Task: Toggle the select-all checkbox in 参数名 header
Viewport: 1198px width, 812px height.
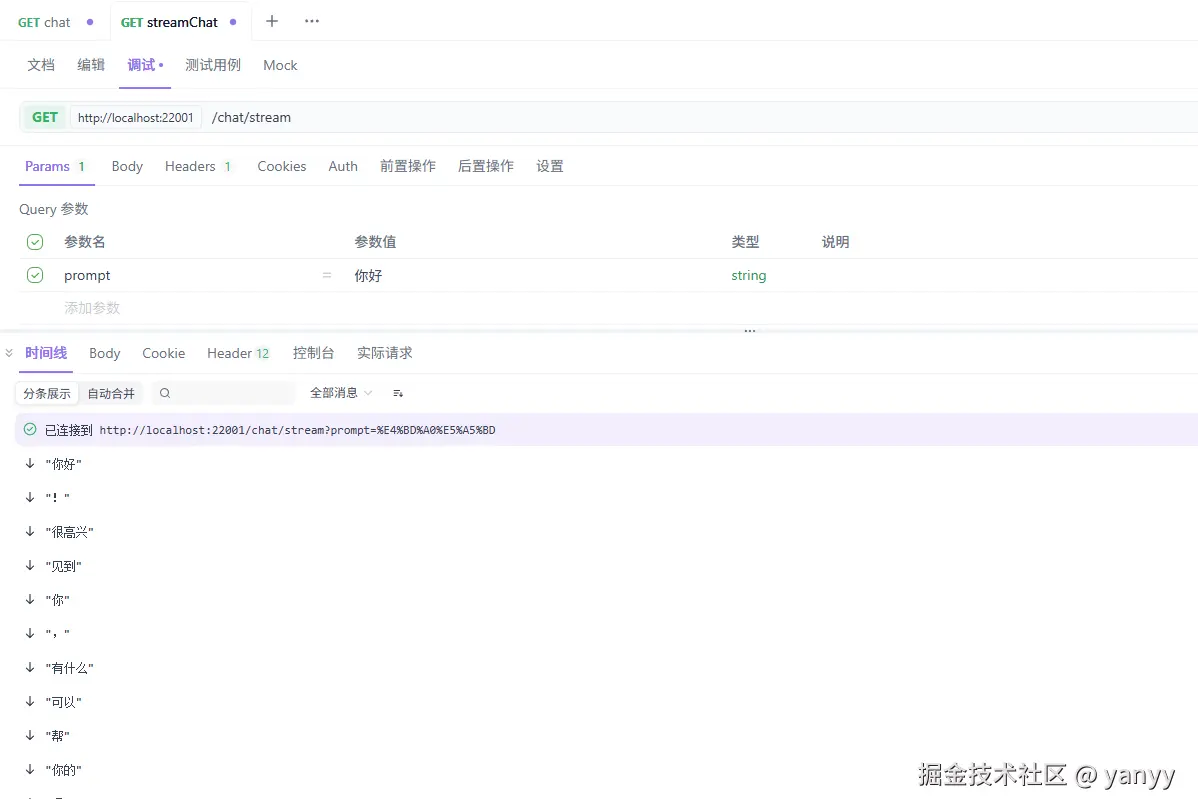Action: [35, 242]
